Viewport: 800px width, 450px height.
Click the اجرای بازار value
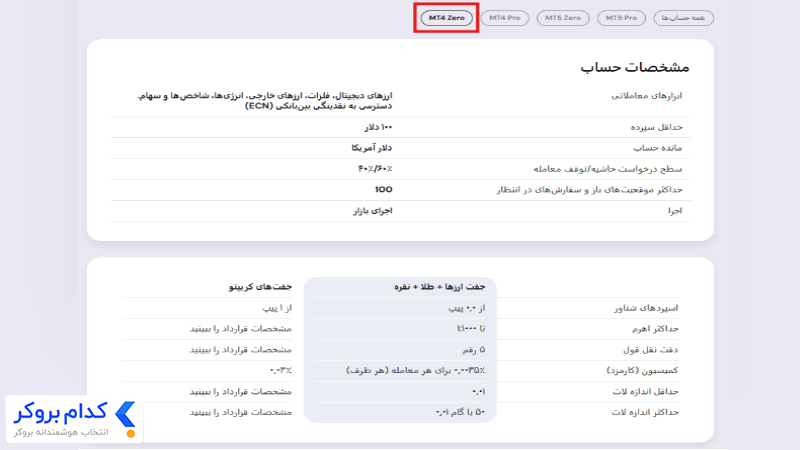(x=372, y=211)
